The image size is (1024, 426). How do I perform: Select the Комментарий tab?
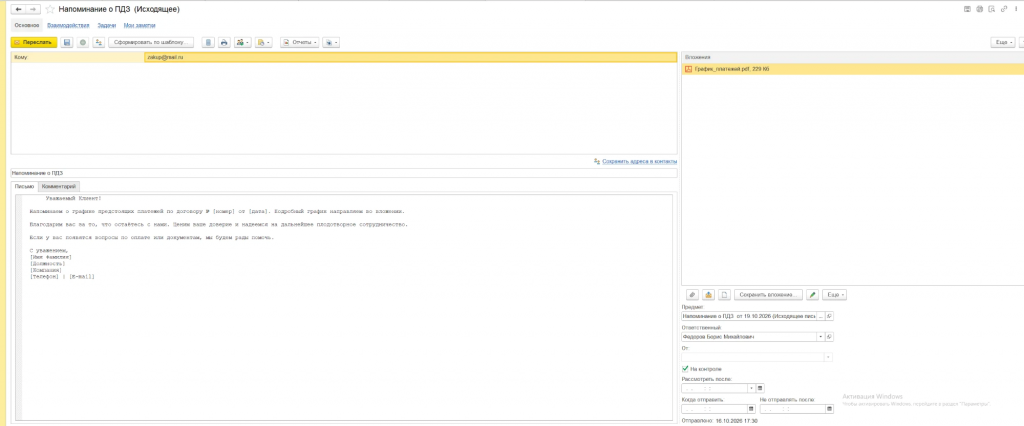(x=59, y=187)
